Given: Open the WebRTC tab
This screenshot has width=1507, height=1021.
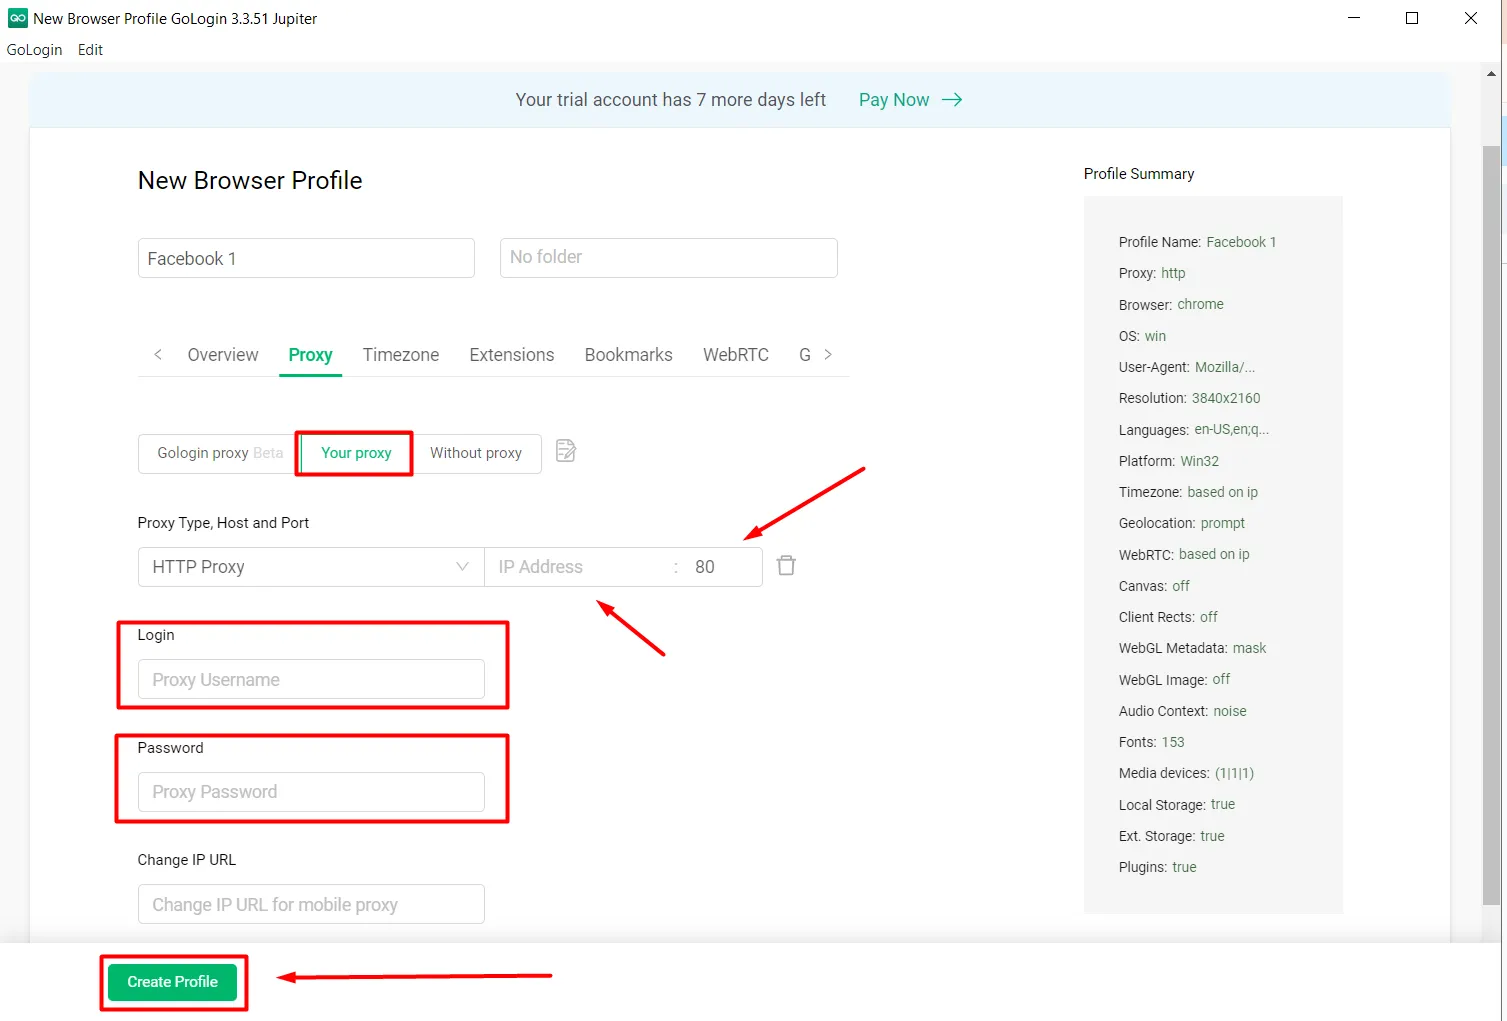Looking at the screenshot, I should coord(735,355).
